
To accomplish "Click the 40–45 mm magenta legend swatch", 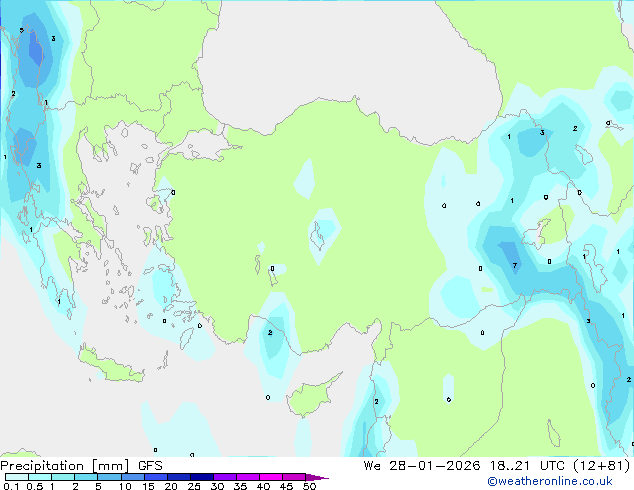I will [x=271, y=477].
